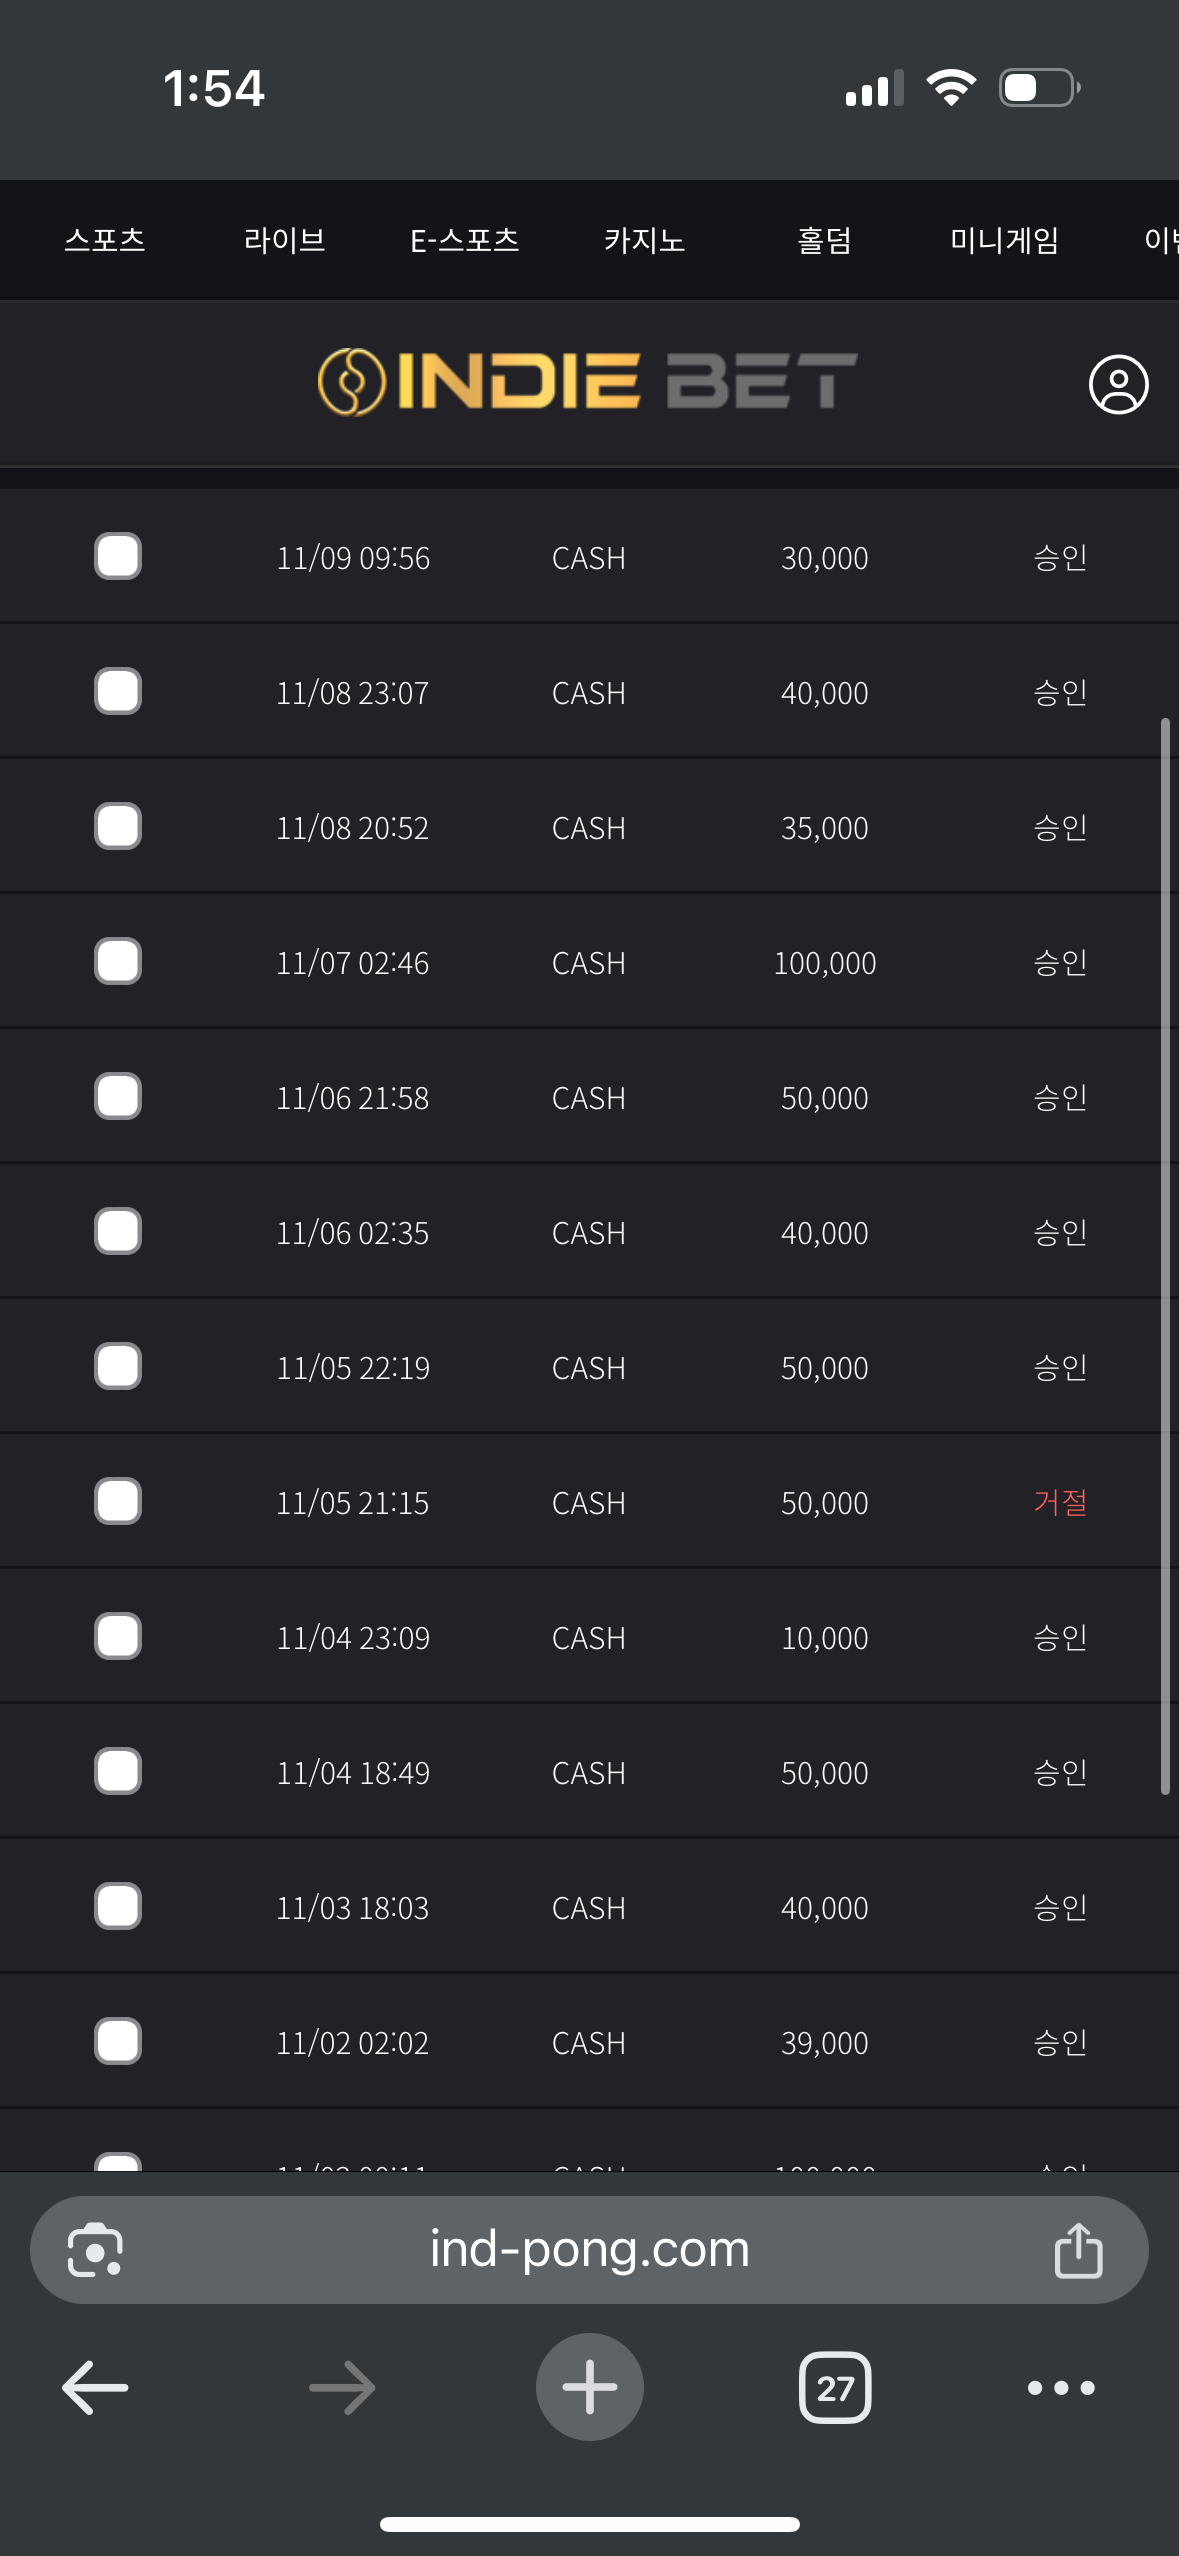Tap the Google Lens camera icon
Image resolution: width=1179 pixels, height=2556 pixels.
[95, 2250]
